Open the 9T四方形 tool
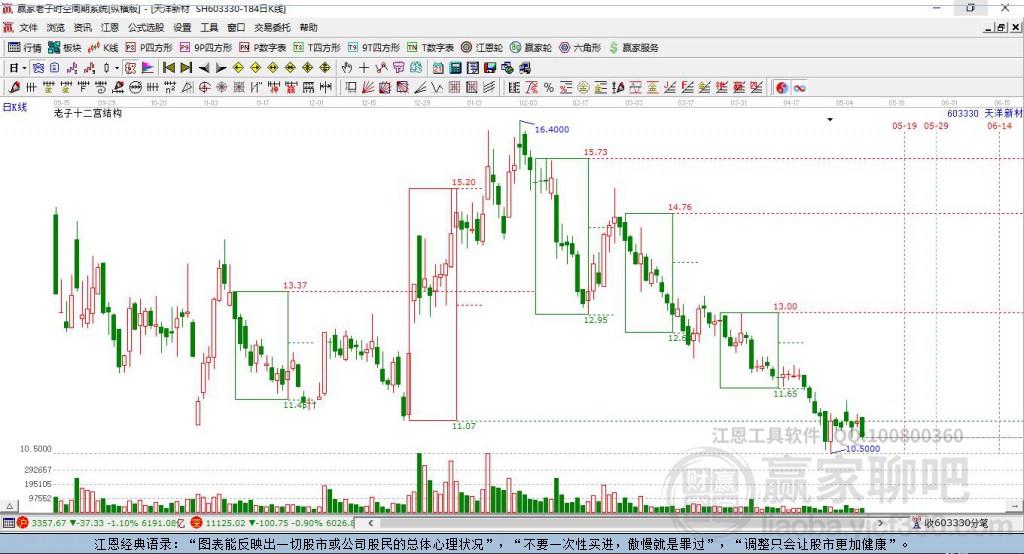 pyautogui.click(x=374, y=48)
